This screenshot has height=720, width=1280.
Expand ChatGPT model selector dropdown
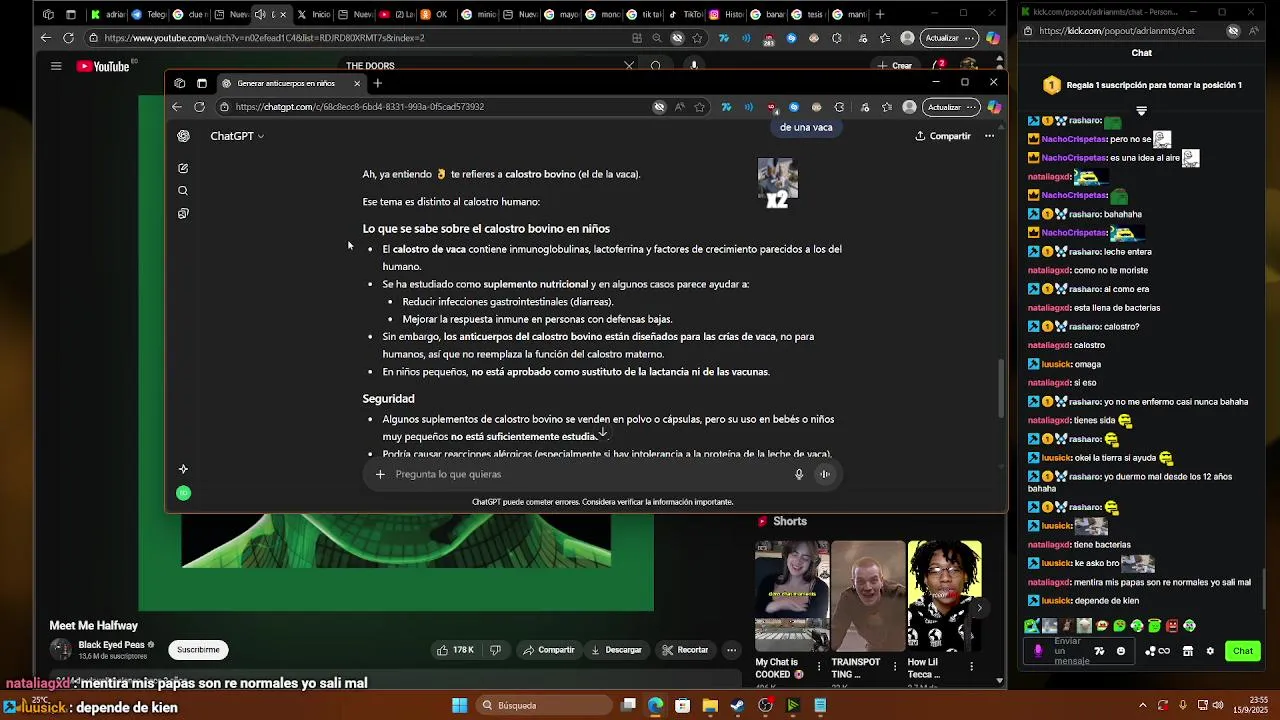pyautogui.click(x=237, y=136)
